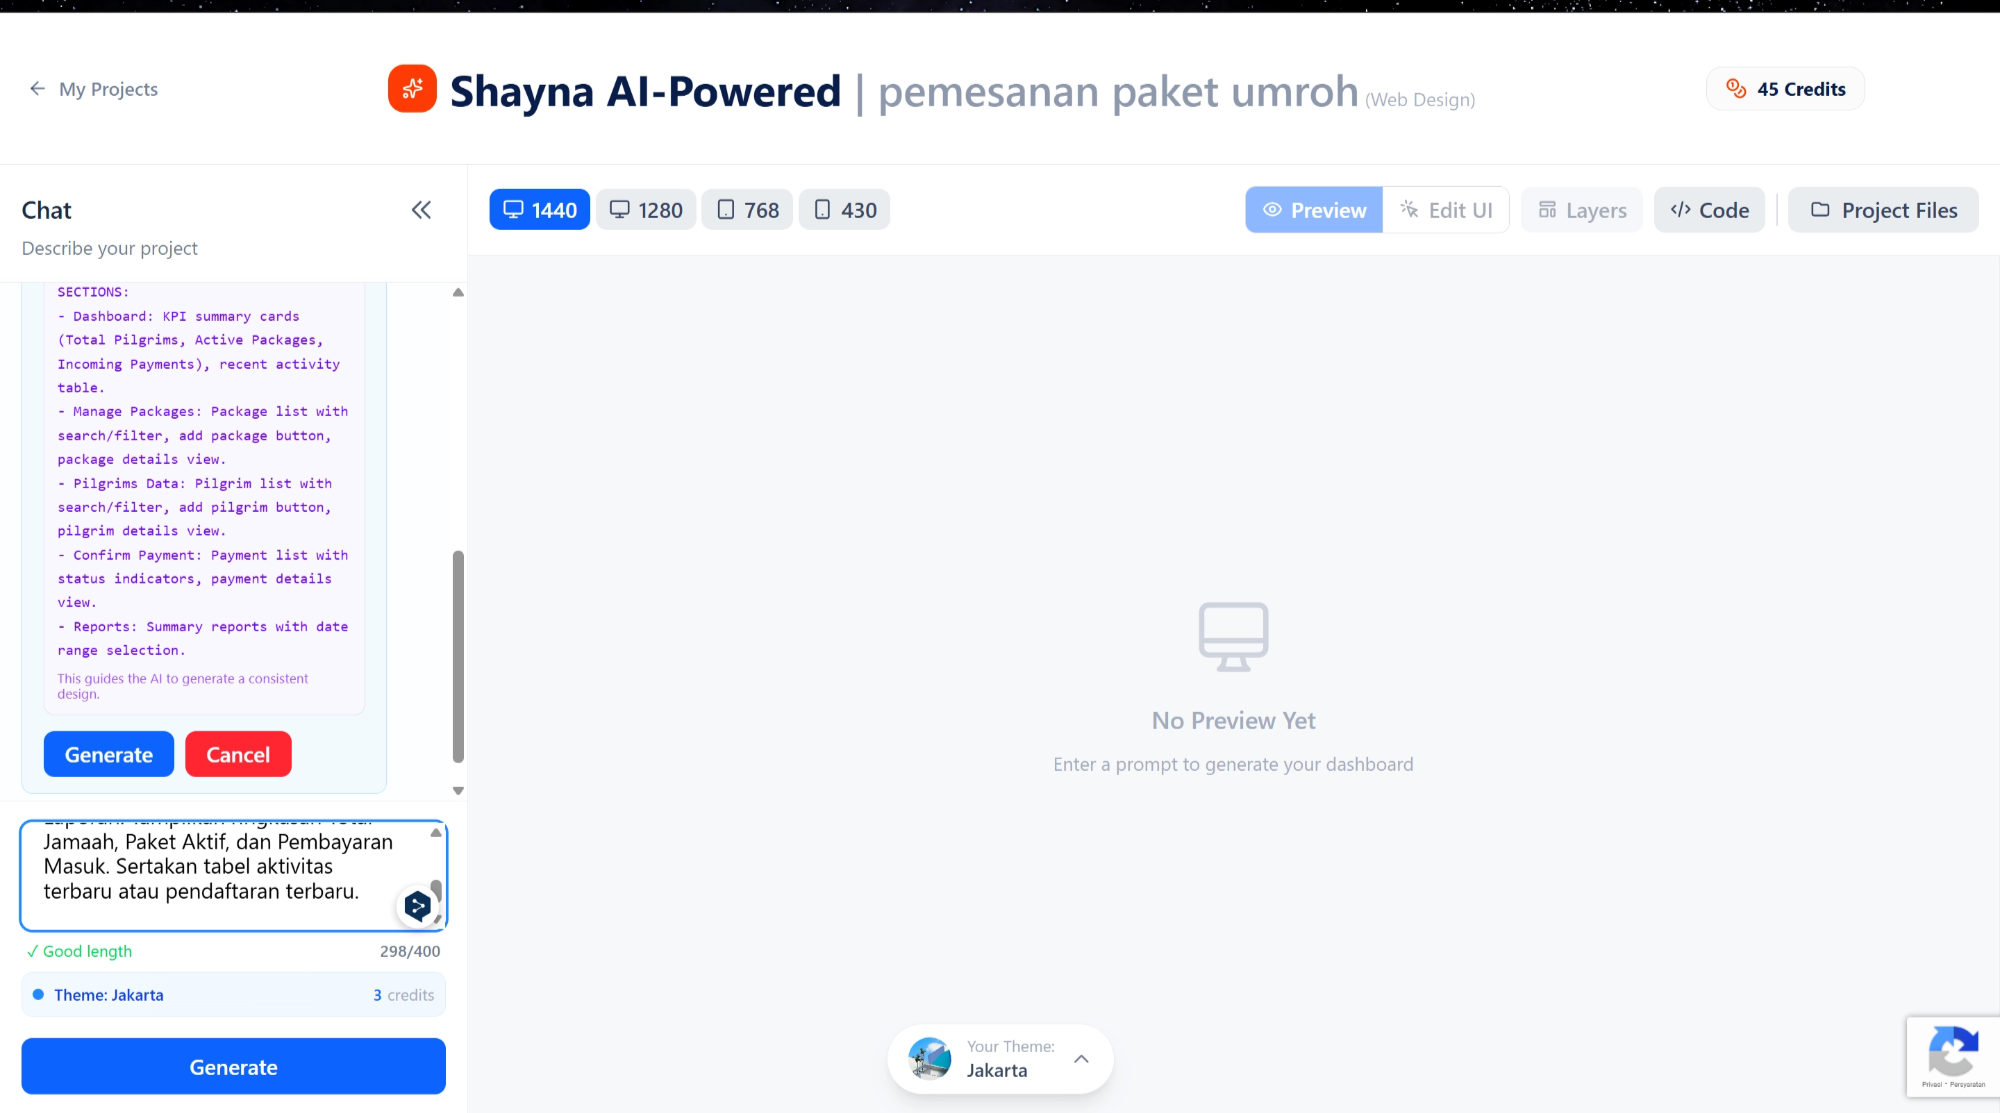
Task: Open the Code view
Action: [x=1709, y=209]
